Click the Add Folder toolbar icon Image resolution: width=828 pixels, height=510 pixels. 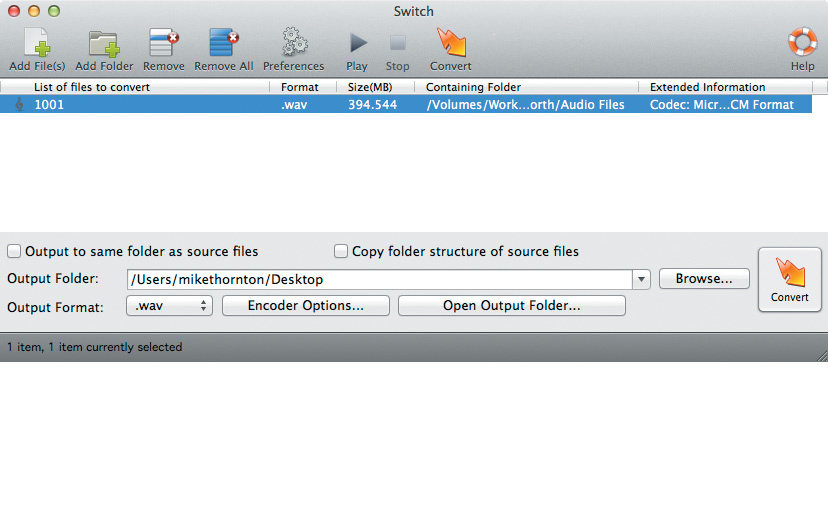point(104,43)
